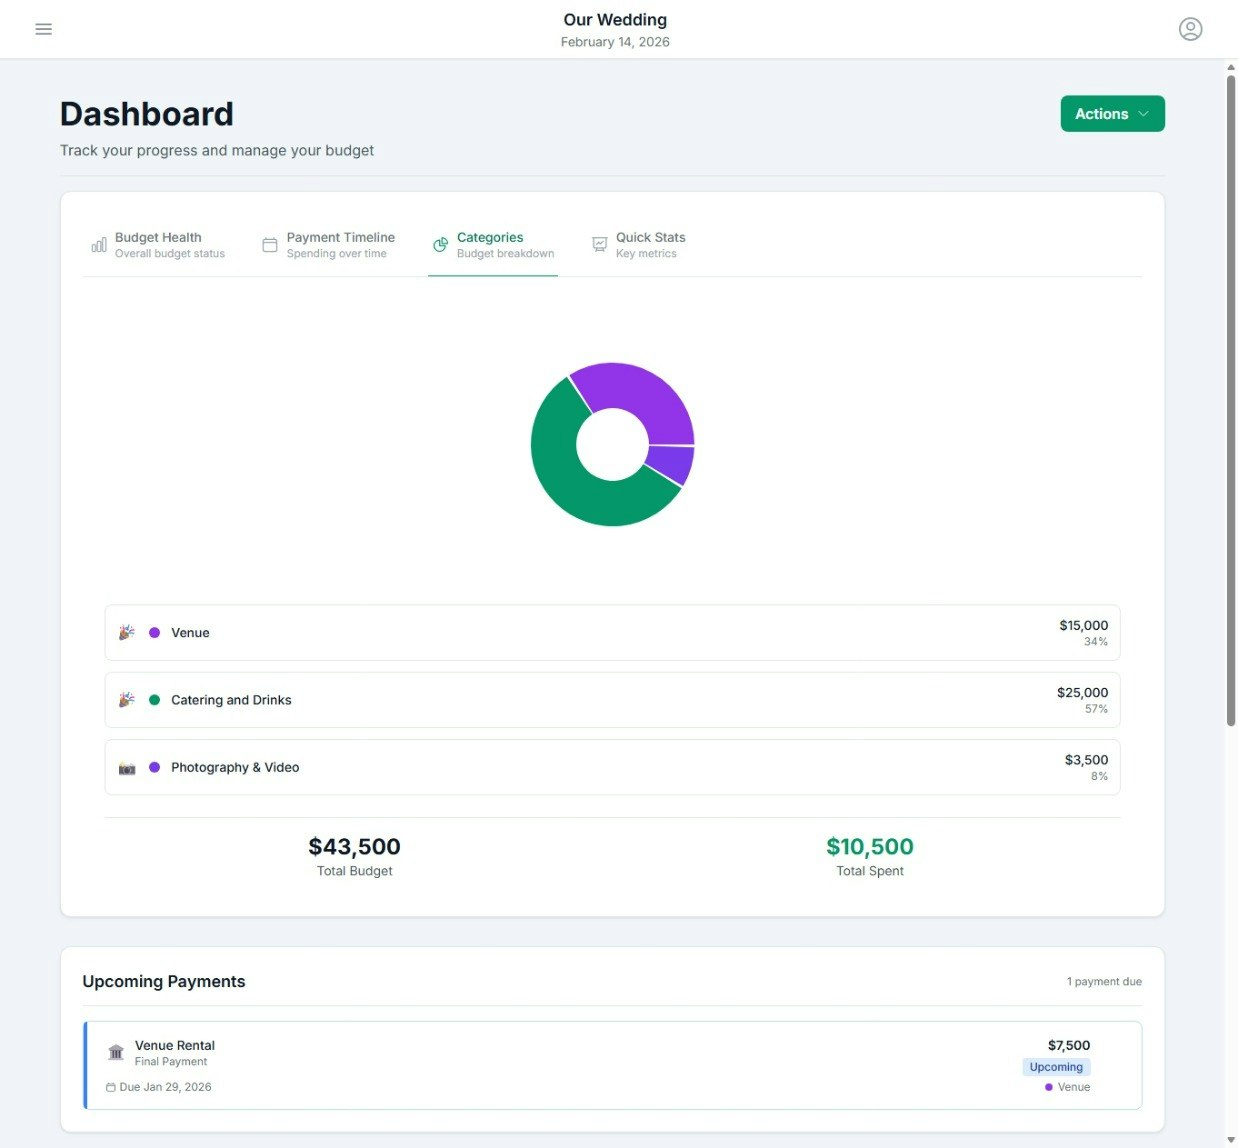
Task: Toggle the purple Venue legend dot
Action: tap(154, 632)
